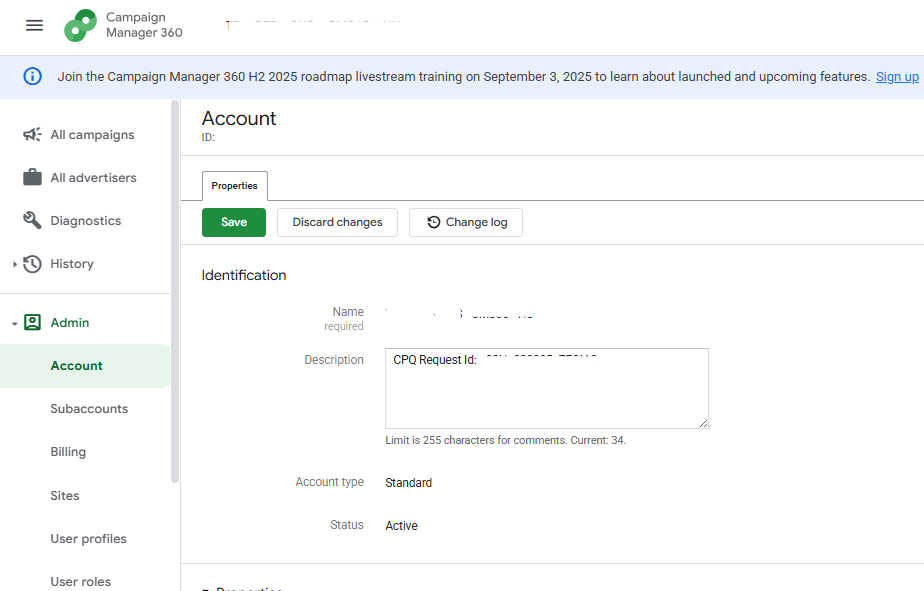Follow the Sign up link in the banner
924x591 pixels.
pyautogui.click(x=897, y=76)
